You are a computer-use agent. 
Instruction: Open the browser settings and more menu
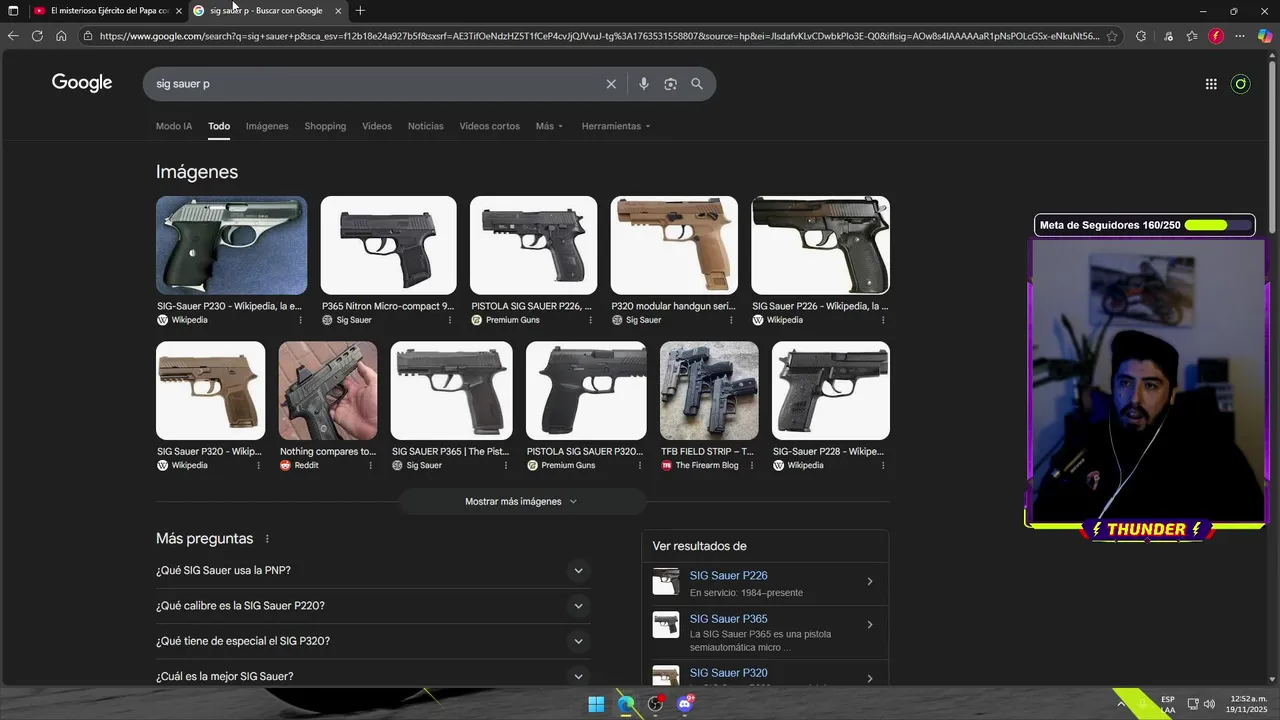click(x=1240, y=36)
